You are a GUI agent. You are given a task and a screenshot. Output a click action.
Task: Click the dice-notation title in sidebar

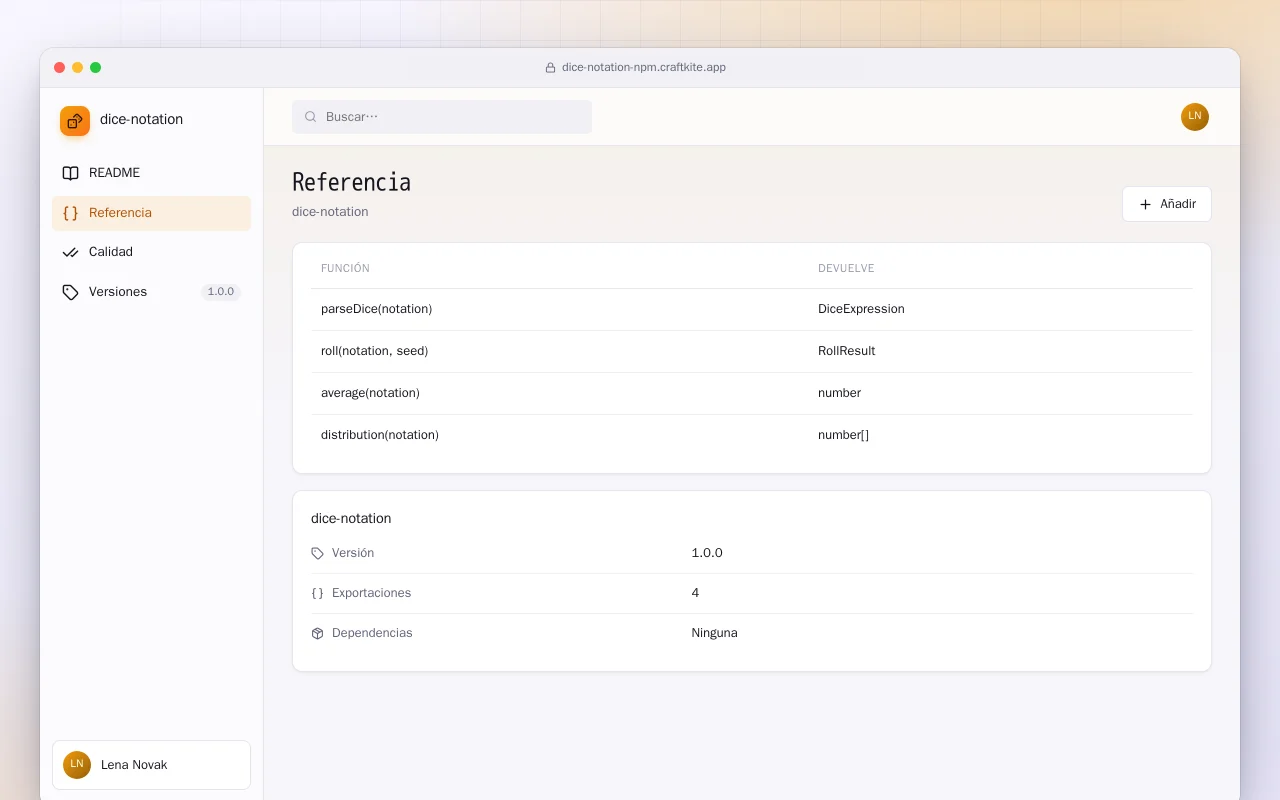[141, 119]
